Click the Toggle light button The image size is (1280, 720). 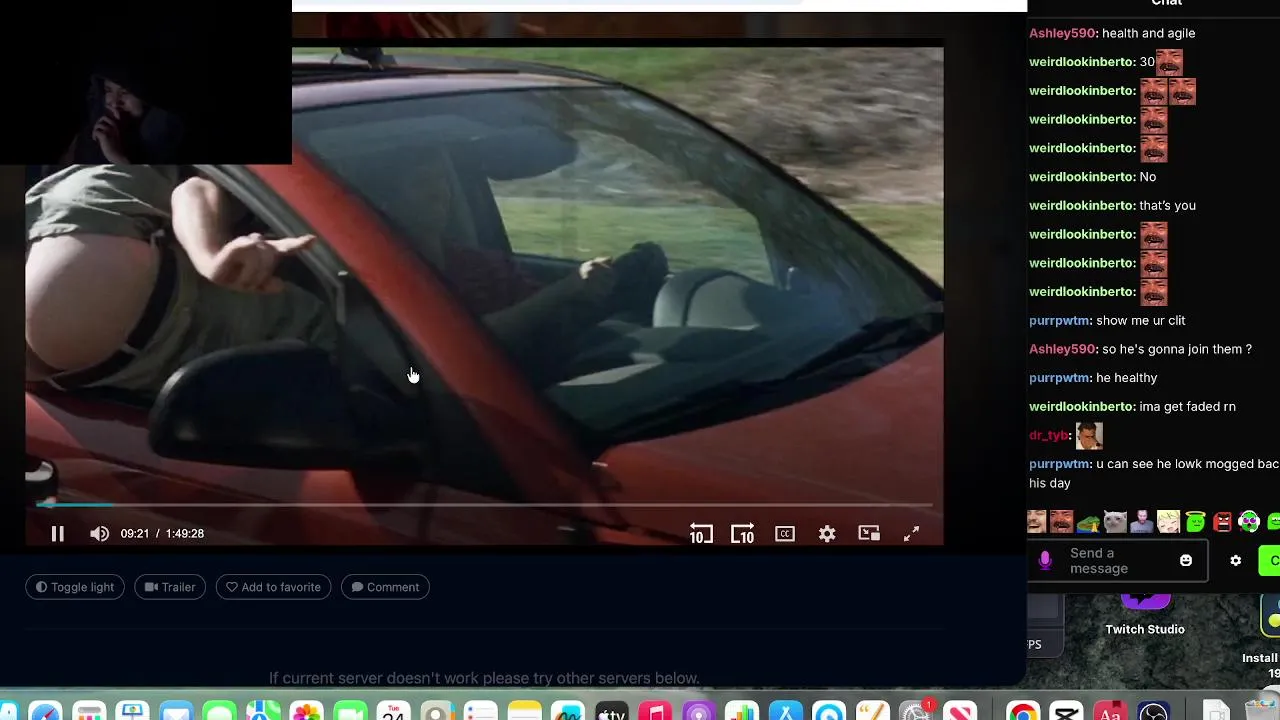click(75, 587)
